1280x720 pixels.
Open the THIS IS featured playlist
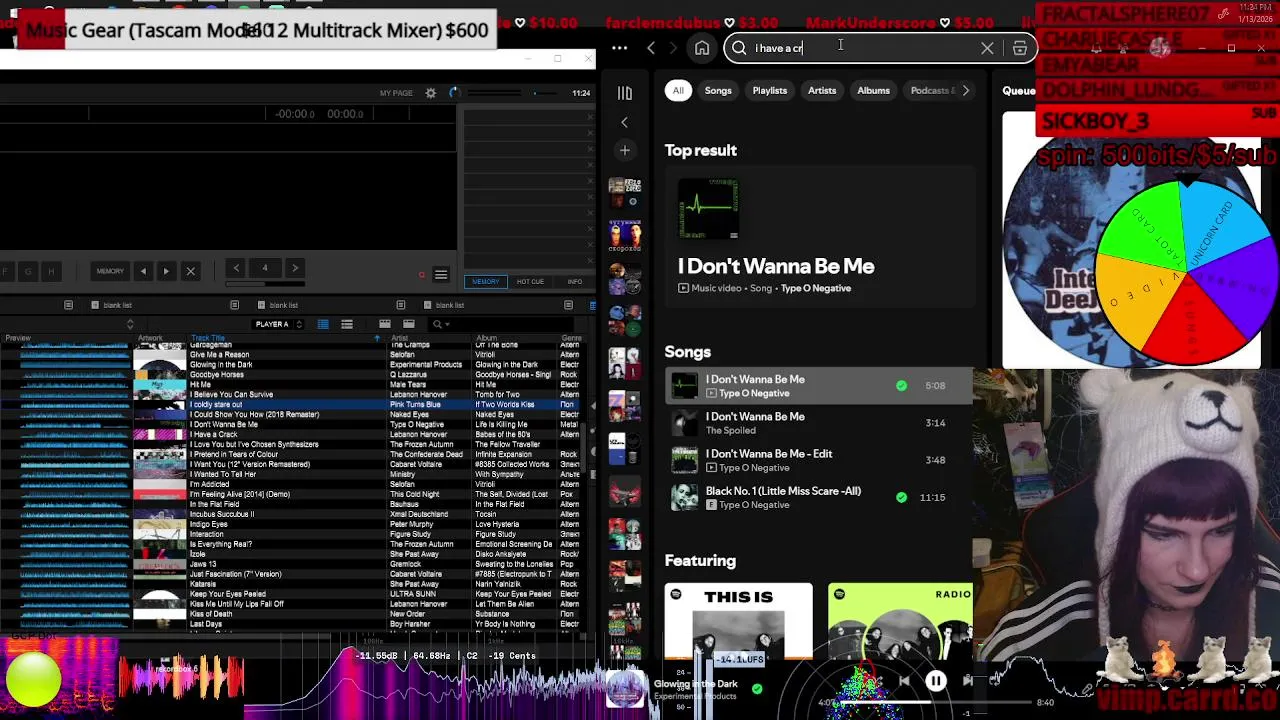738,621
